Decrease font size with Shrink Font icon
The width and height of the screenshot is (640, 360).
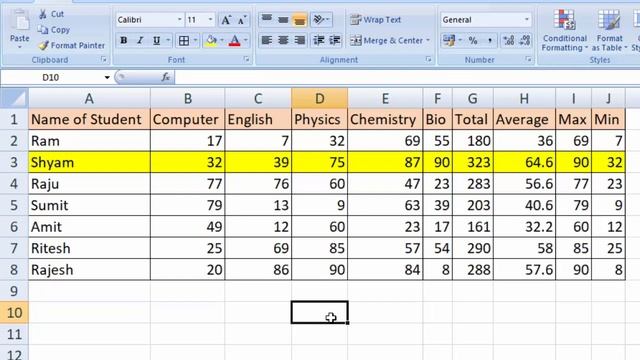(x=242, y=20)
